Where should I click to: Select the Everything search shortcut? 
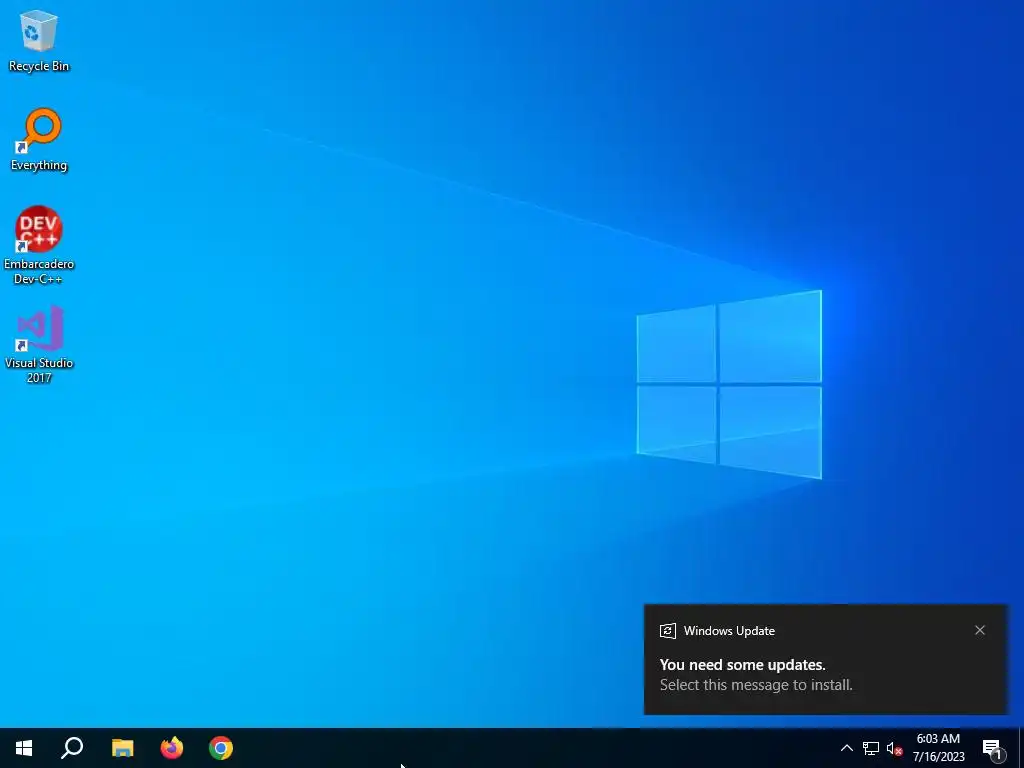click(39, 140)
